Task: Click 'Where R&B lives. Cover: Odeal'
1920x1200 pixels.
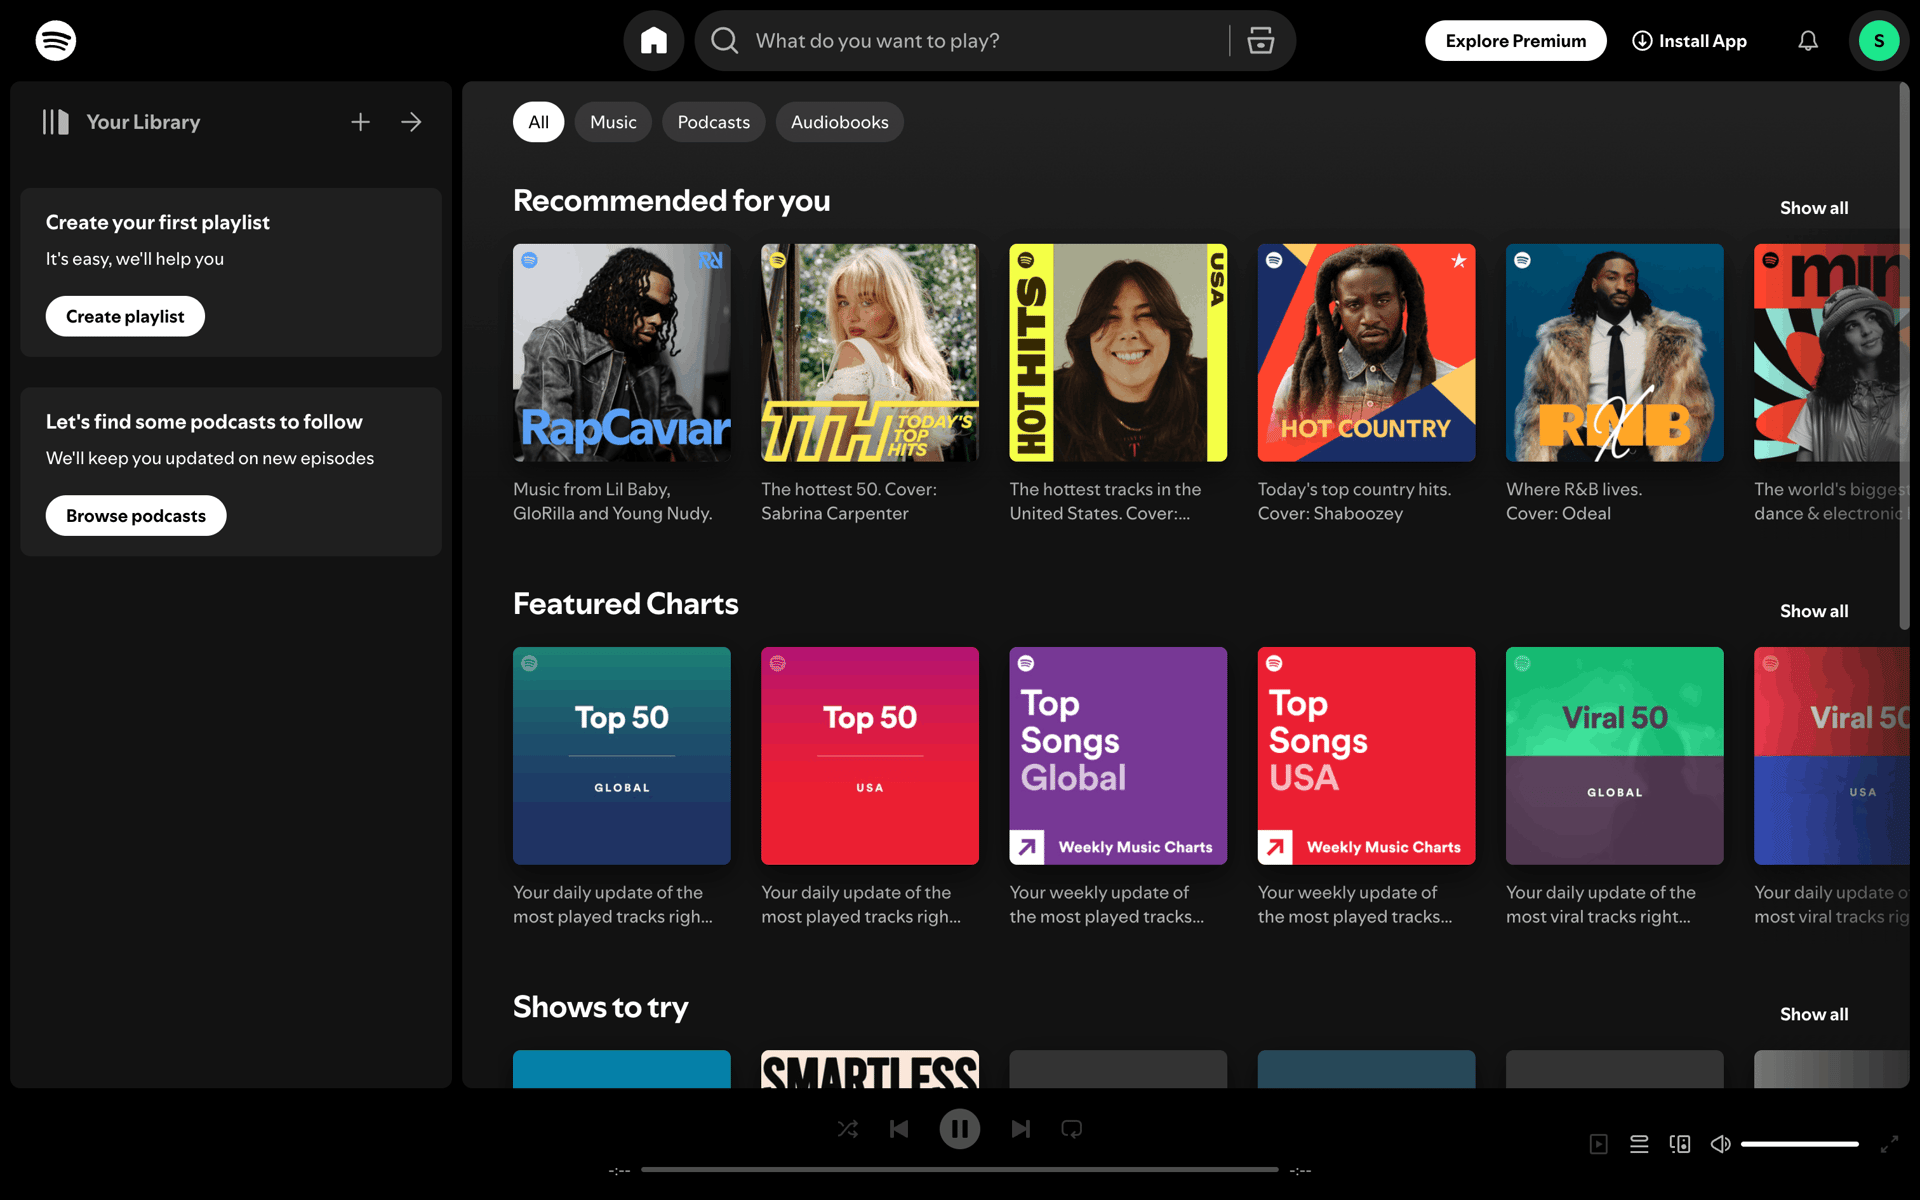Action: (1574, 501)
